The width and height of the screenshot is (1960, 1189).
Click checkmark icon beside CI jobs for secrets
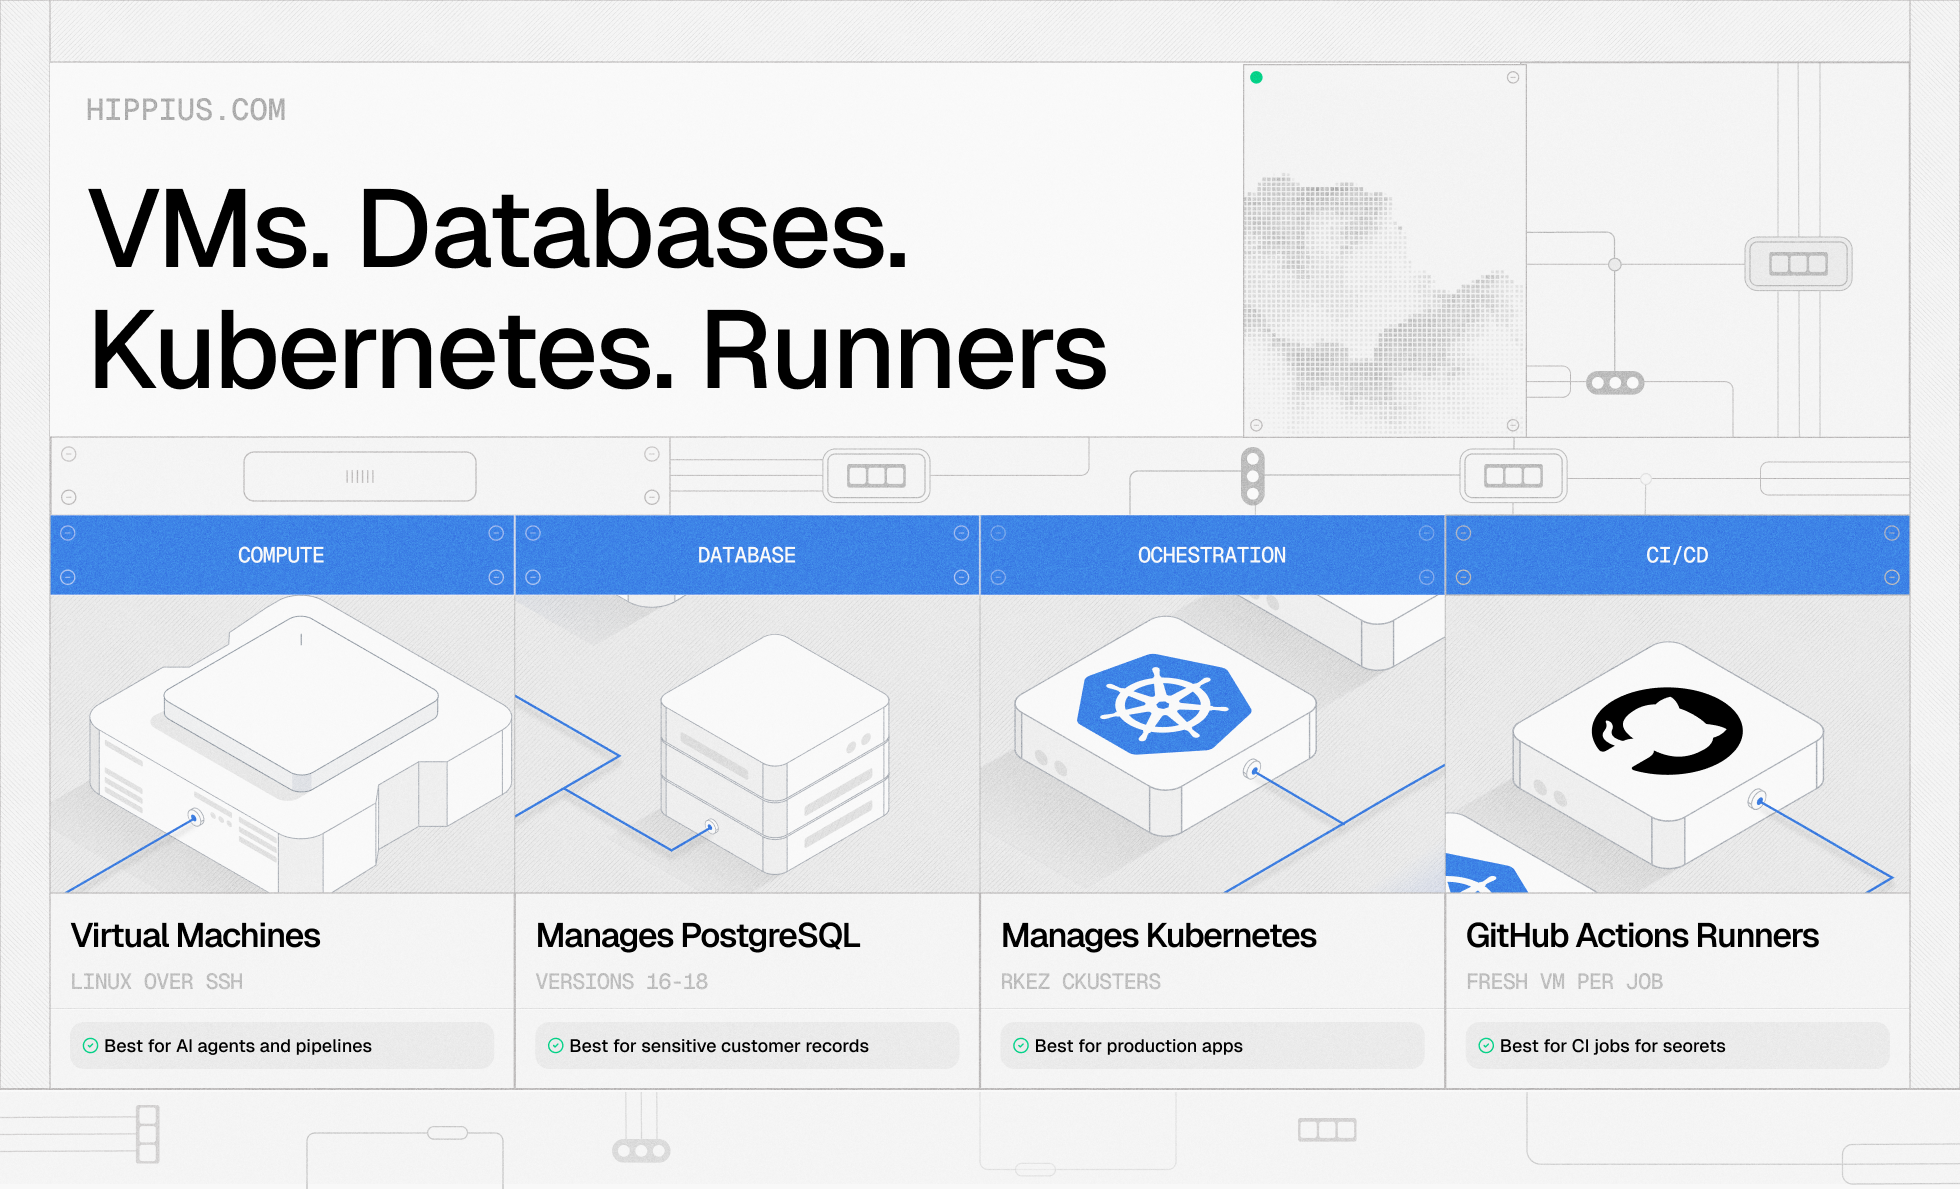click(1486, 1046)
